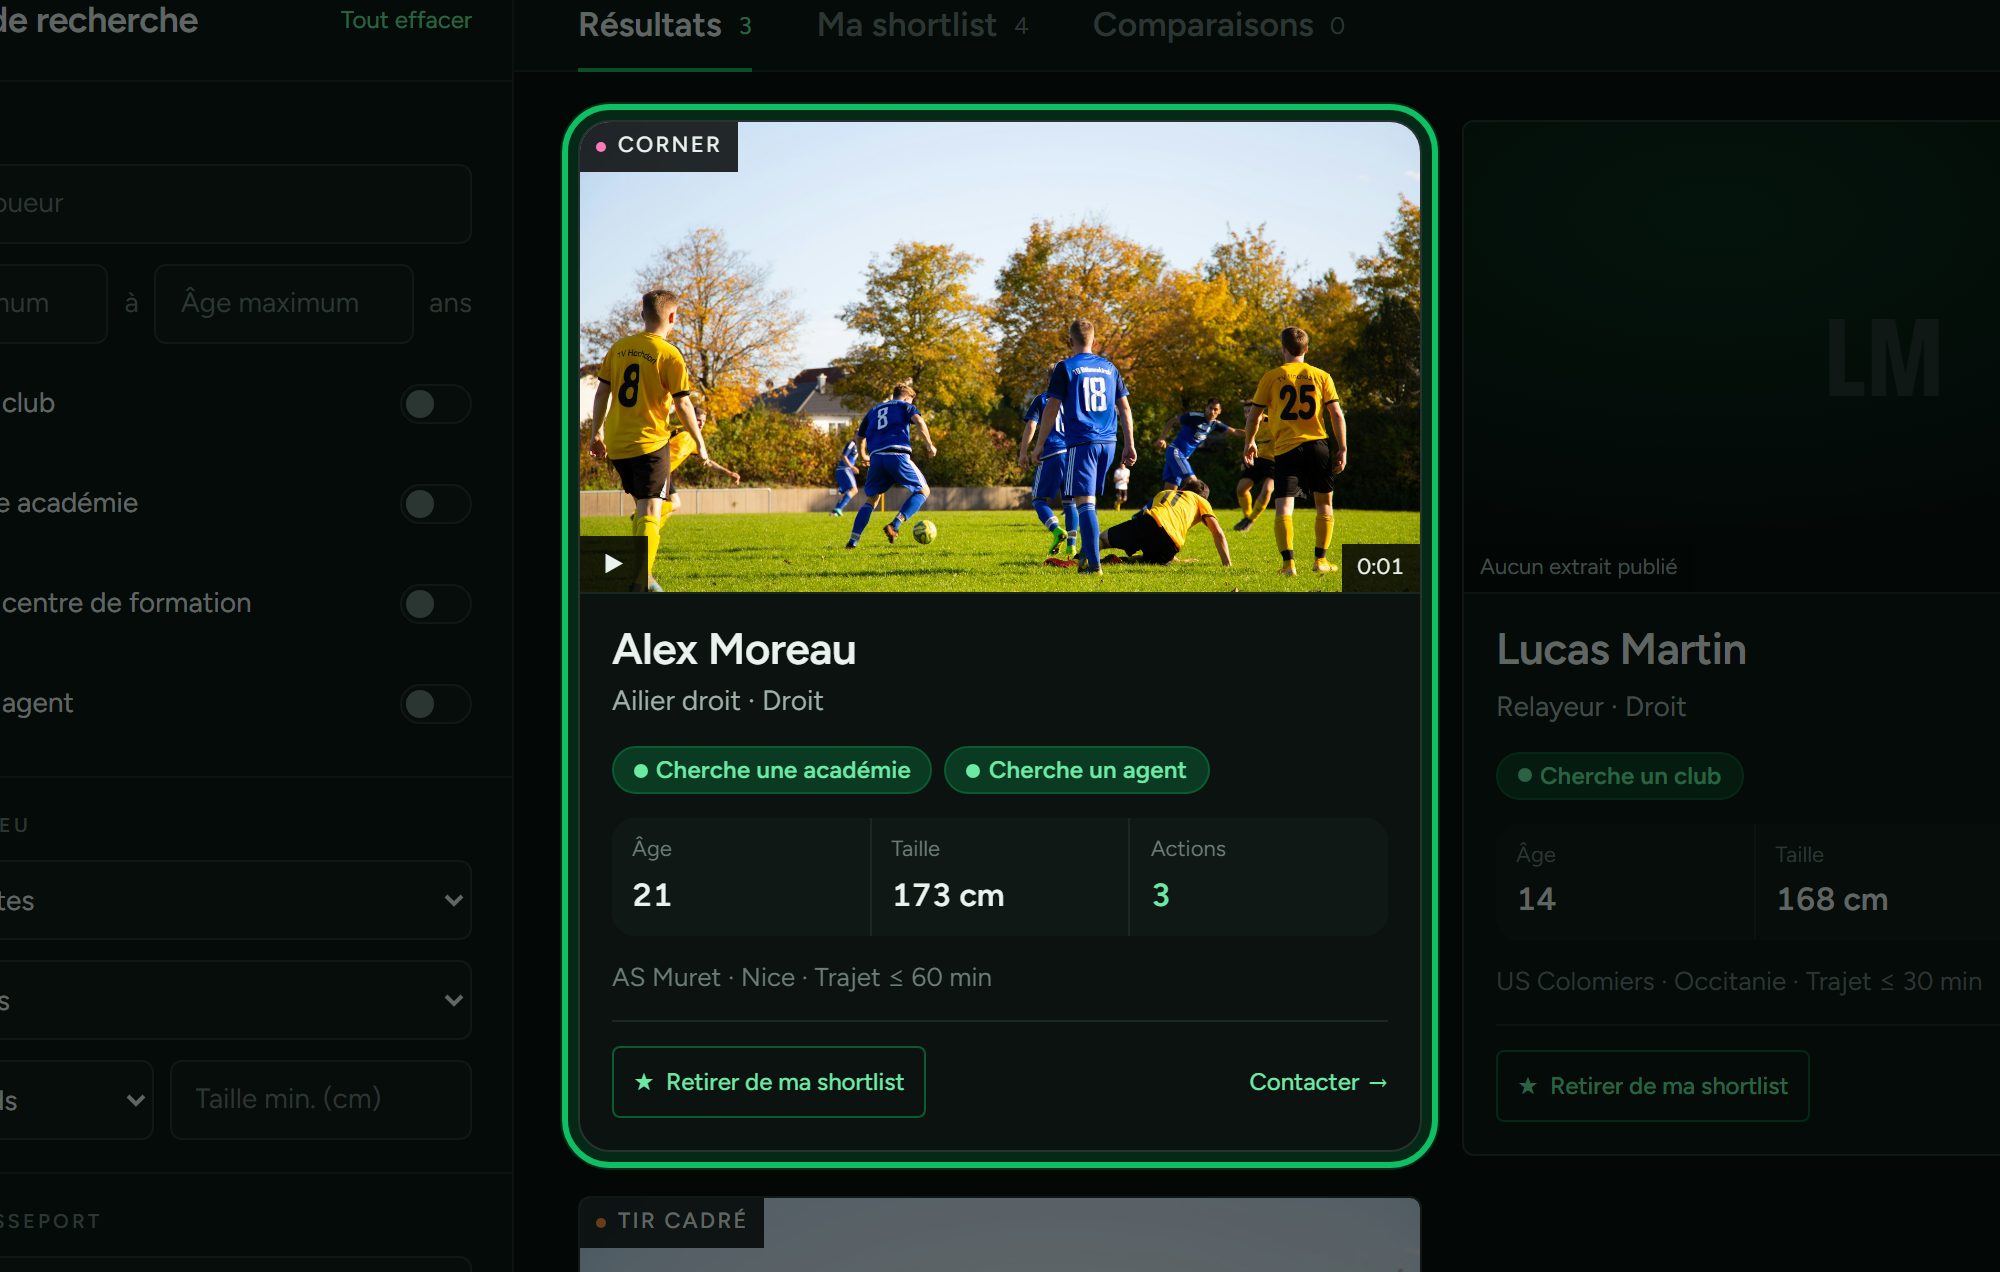The width and height of the screenshot is (2000, 1272).
Task: Click the Cherche une académie badge
Action: pos(771,771)
